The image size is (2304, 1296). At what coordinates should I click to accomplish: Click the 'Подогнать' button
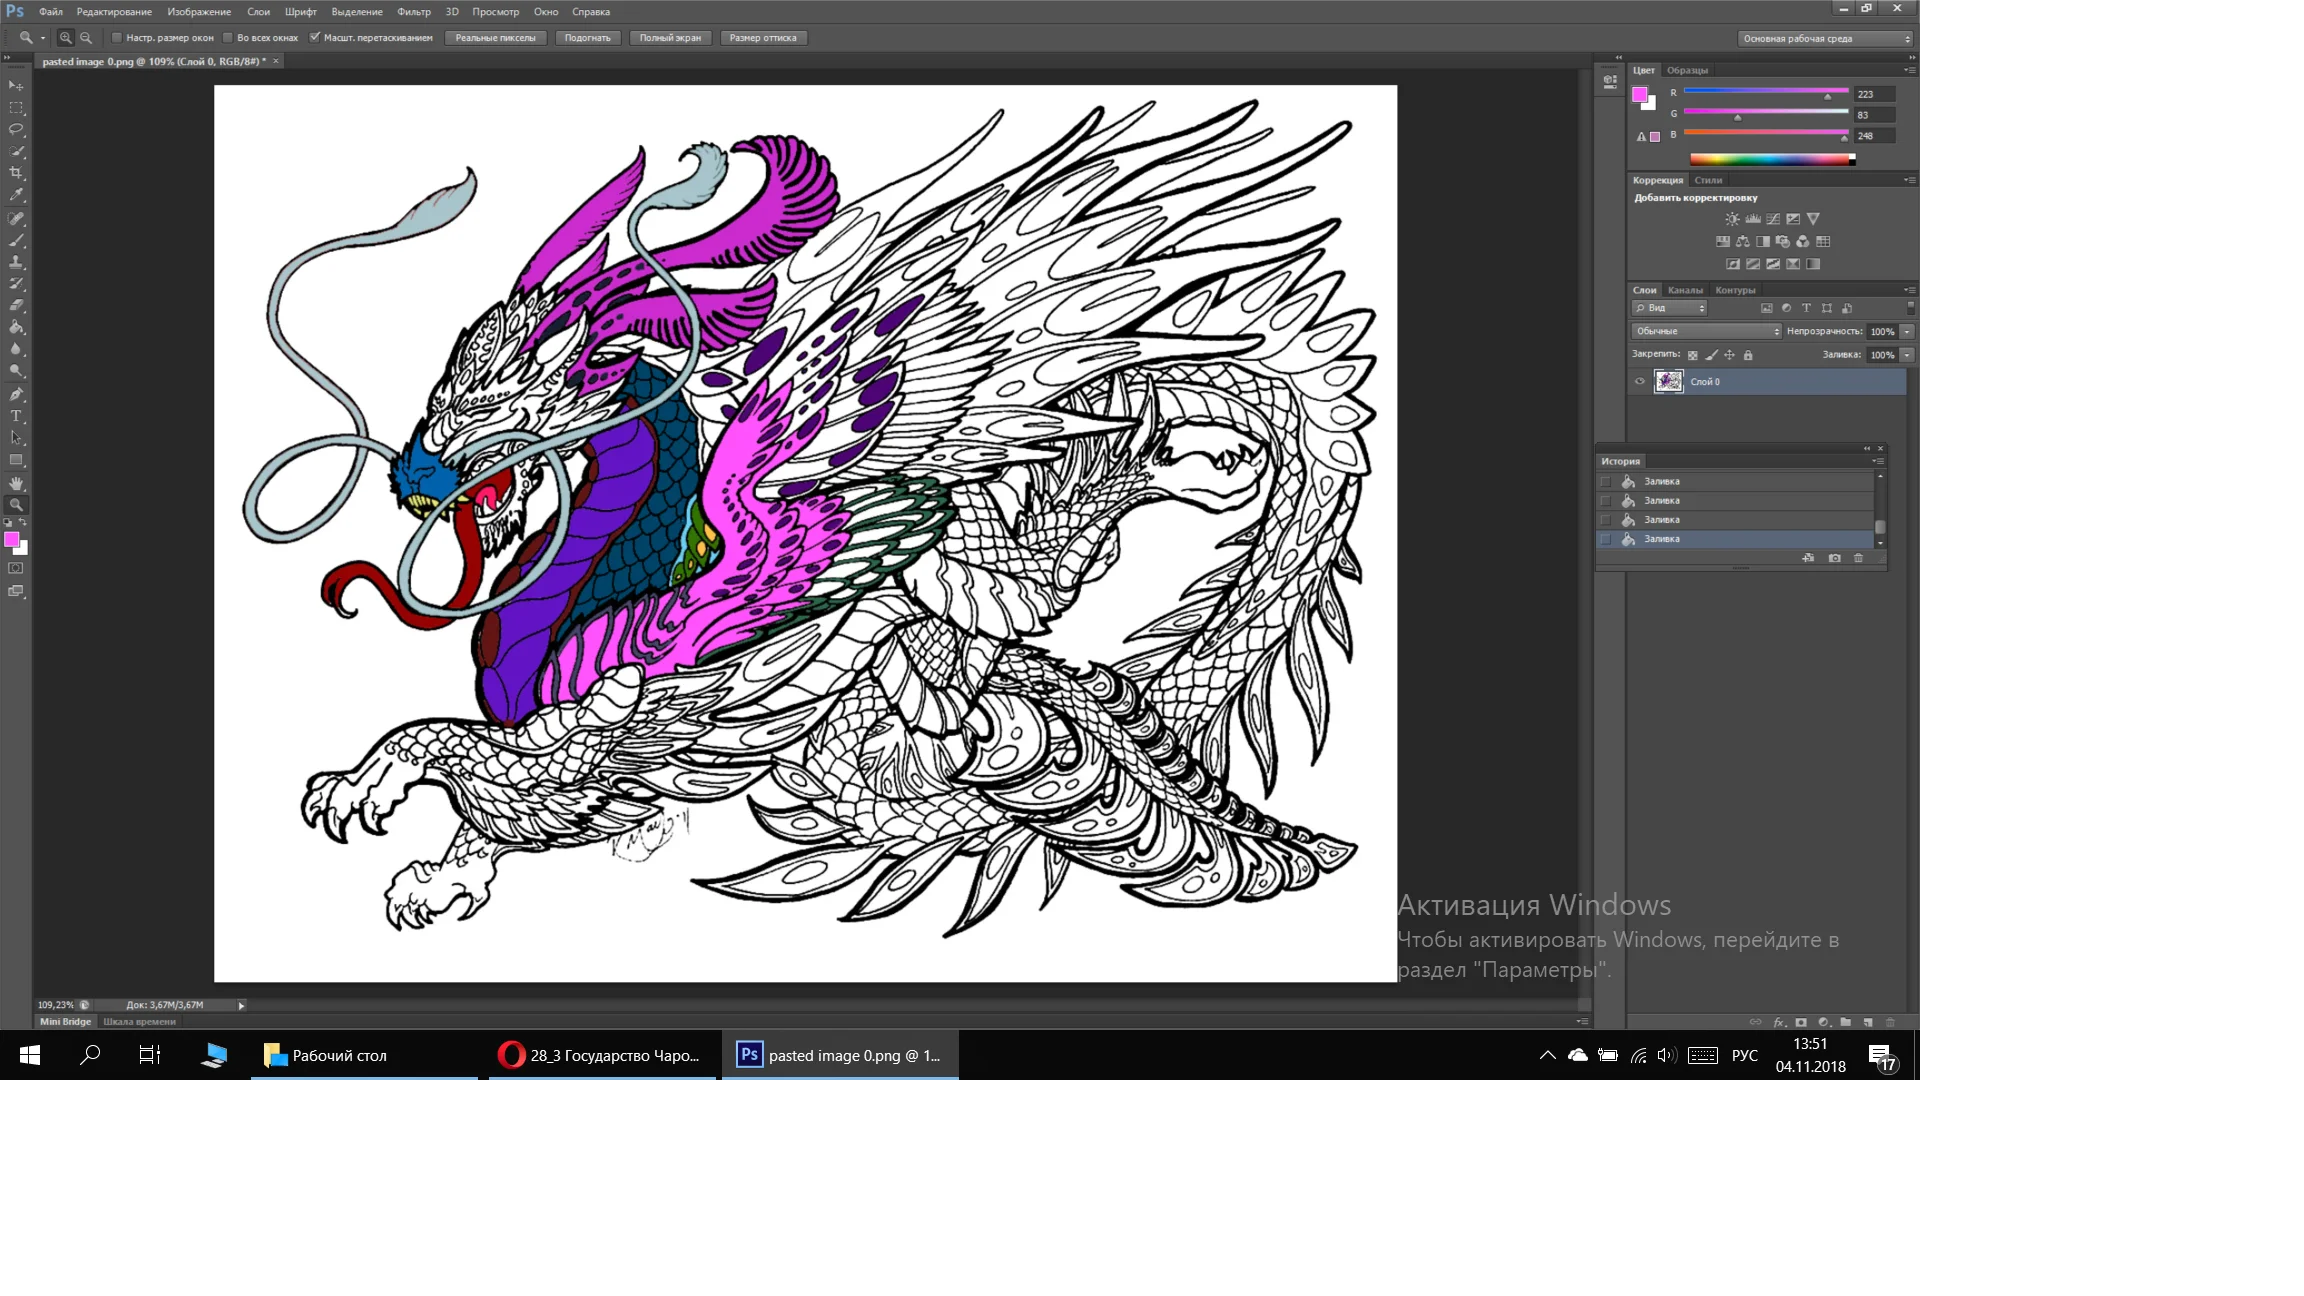click(587, 38)
